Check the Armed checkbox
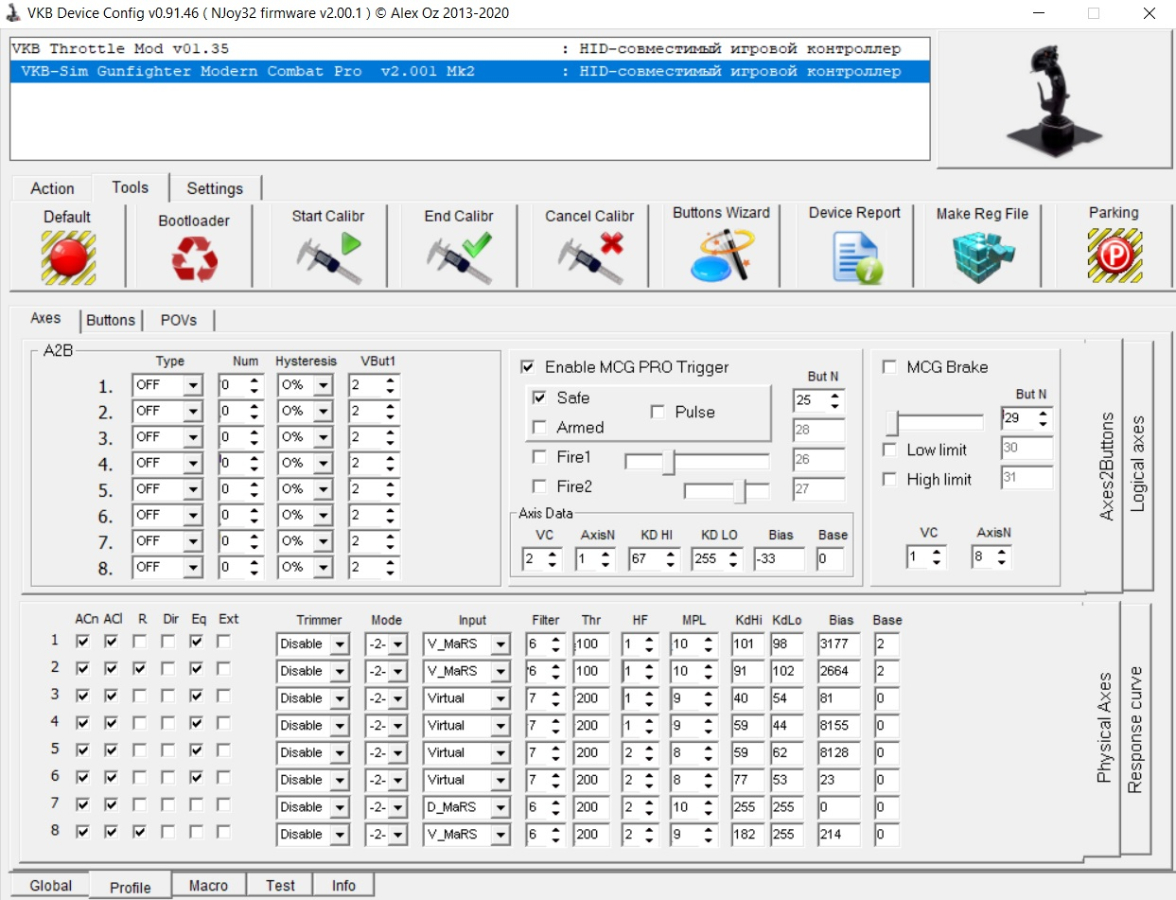This screenshot has height=900, width=1176. tap(539, 427)
